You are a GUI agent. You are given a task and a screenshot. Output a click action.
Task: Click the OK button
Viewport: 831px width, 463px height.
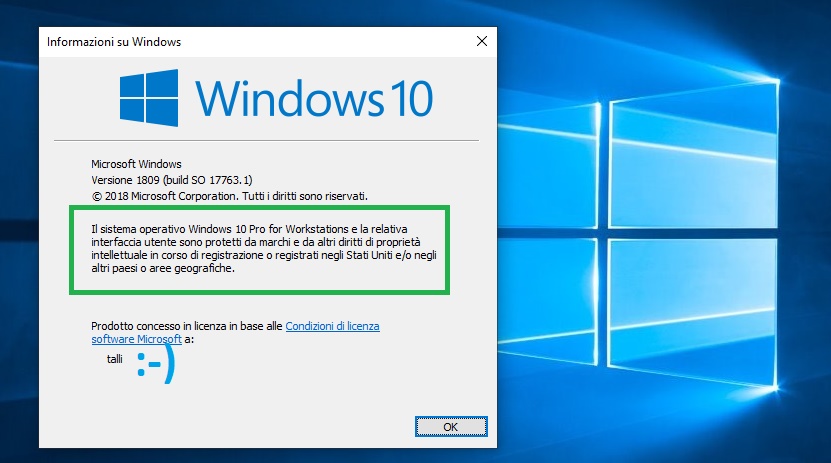pyautogui.click(x=450, y=426)
